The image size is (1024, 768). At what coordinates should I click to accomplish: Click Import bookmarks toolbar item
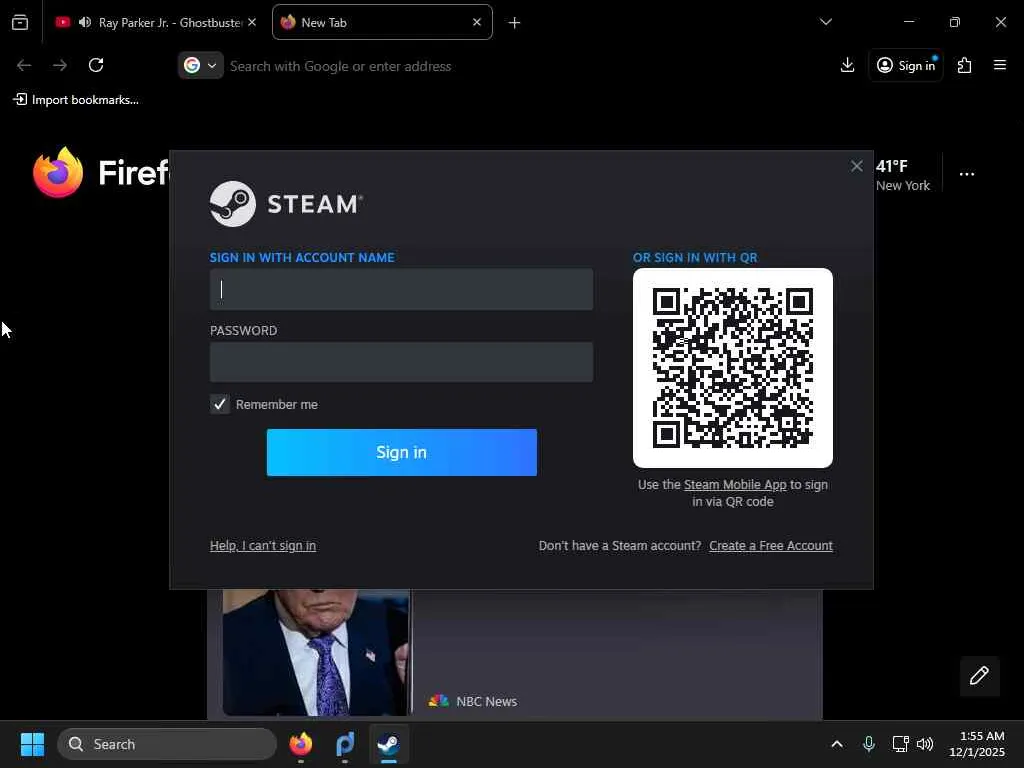coord(76,100)
